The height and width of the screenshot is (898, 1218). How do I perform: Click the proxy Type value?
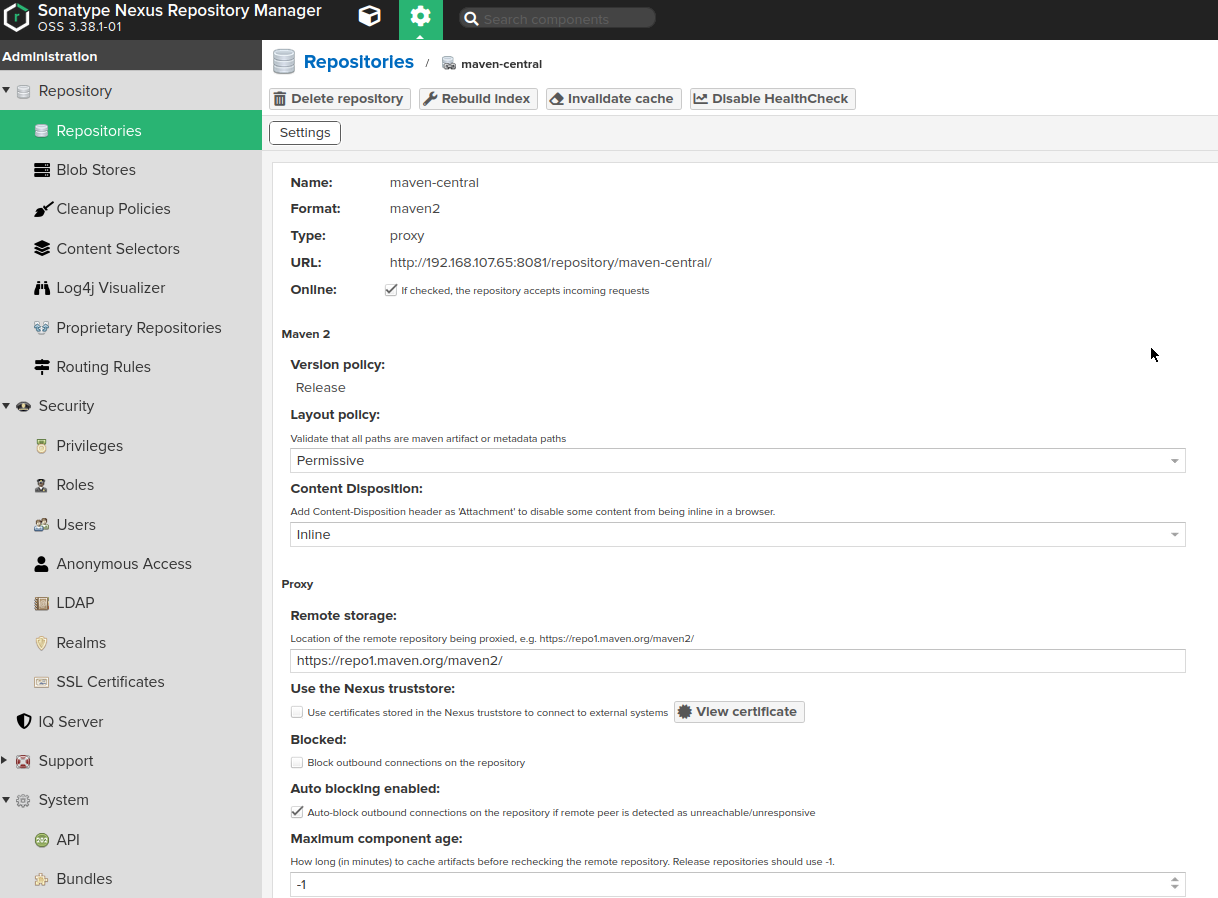click(407, 236)
